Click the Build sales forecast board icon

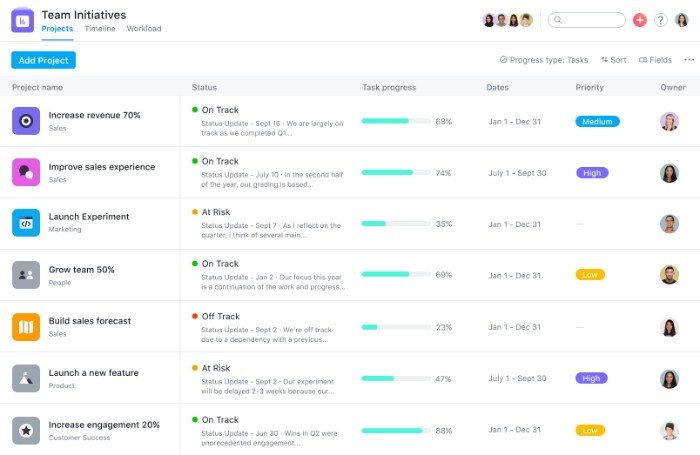click(x=26, y=326)
